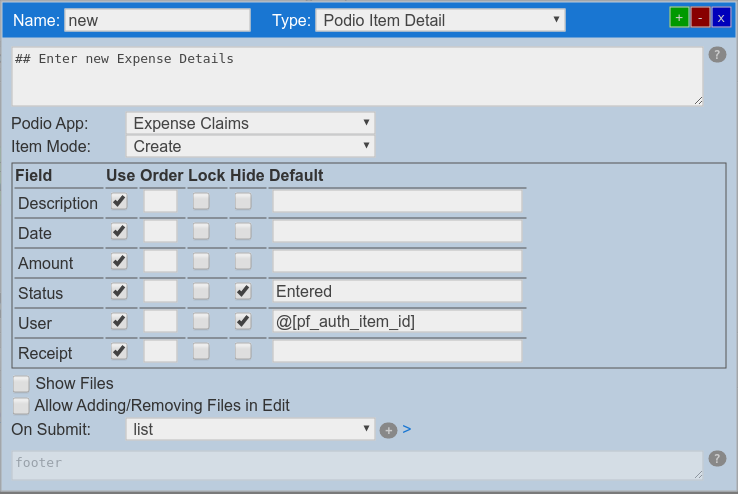Click the Default field for Status row

(397, 291)
